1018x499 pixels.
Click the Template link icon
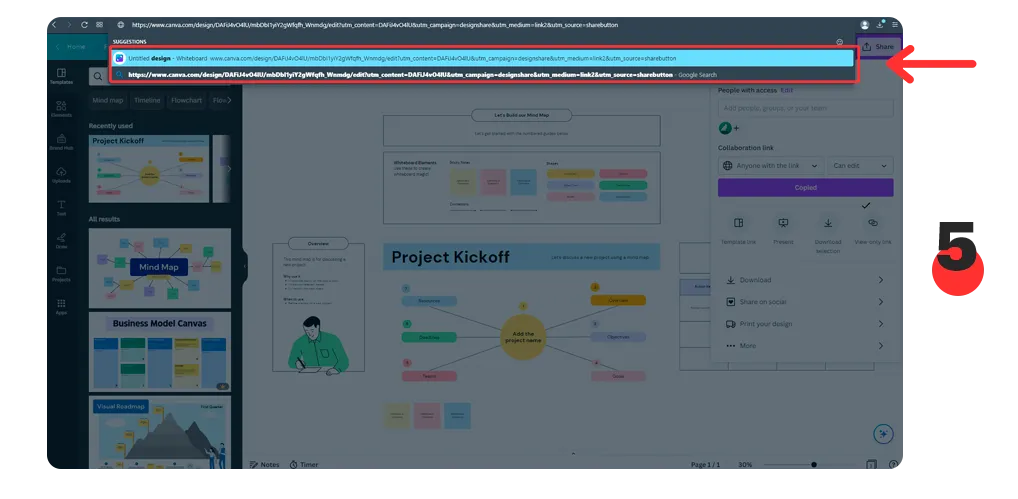point(738,227)
